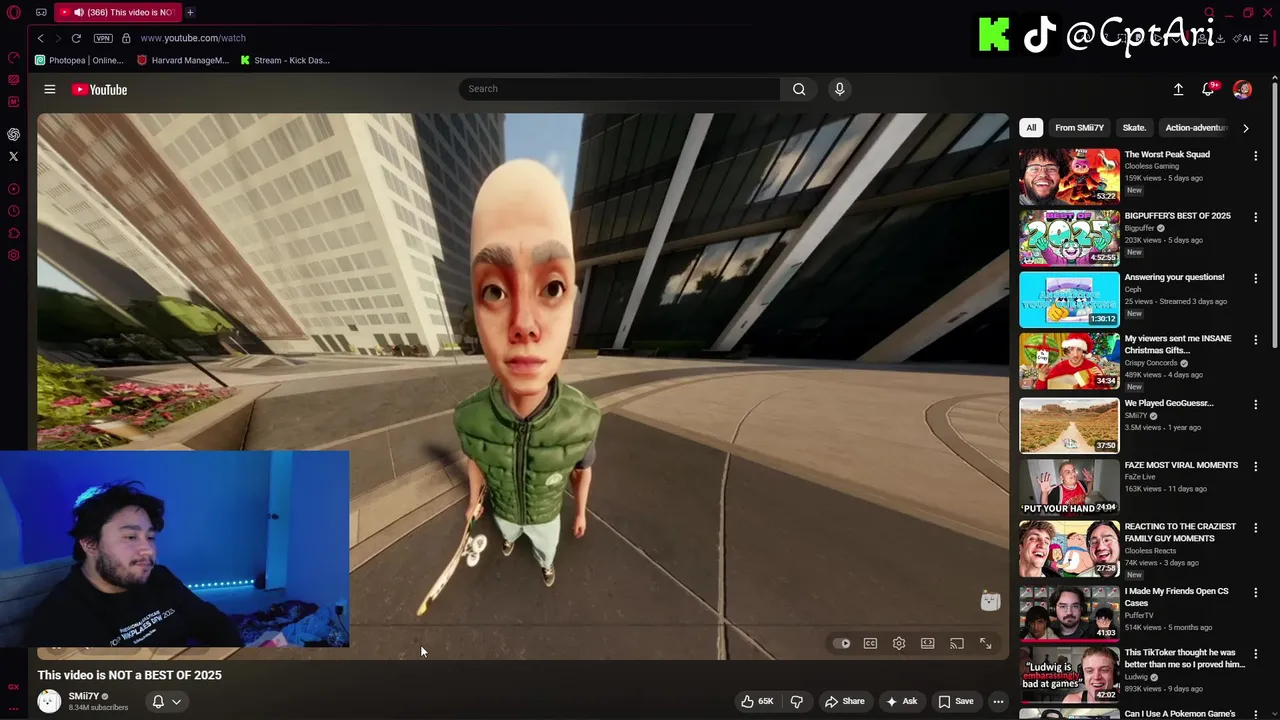Open BIGPUFFER'S BEST OF 2025 thumbnail

pyautogui.click(x=1069, y=237)
